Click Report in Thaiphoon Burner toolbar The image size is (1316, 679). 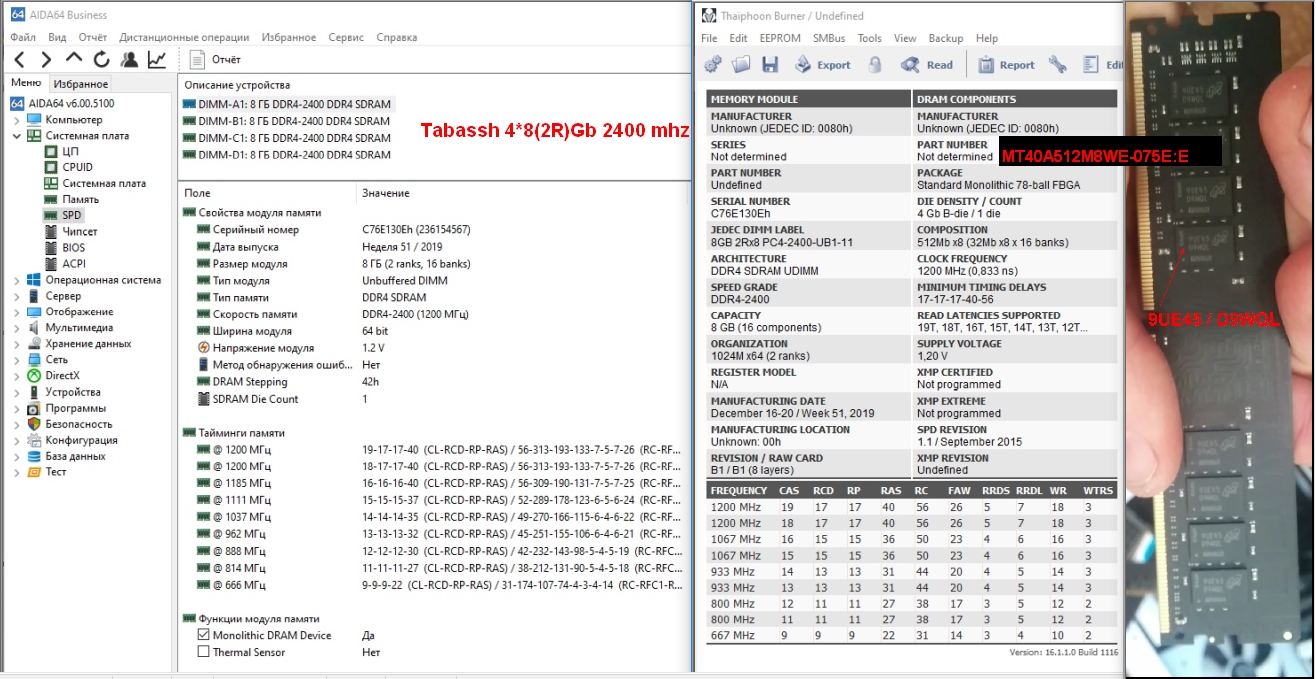tap(1005, 65)
